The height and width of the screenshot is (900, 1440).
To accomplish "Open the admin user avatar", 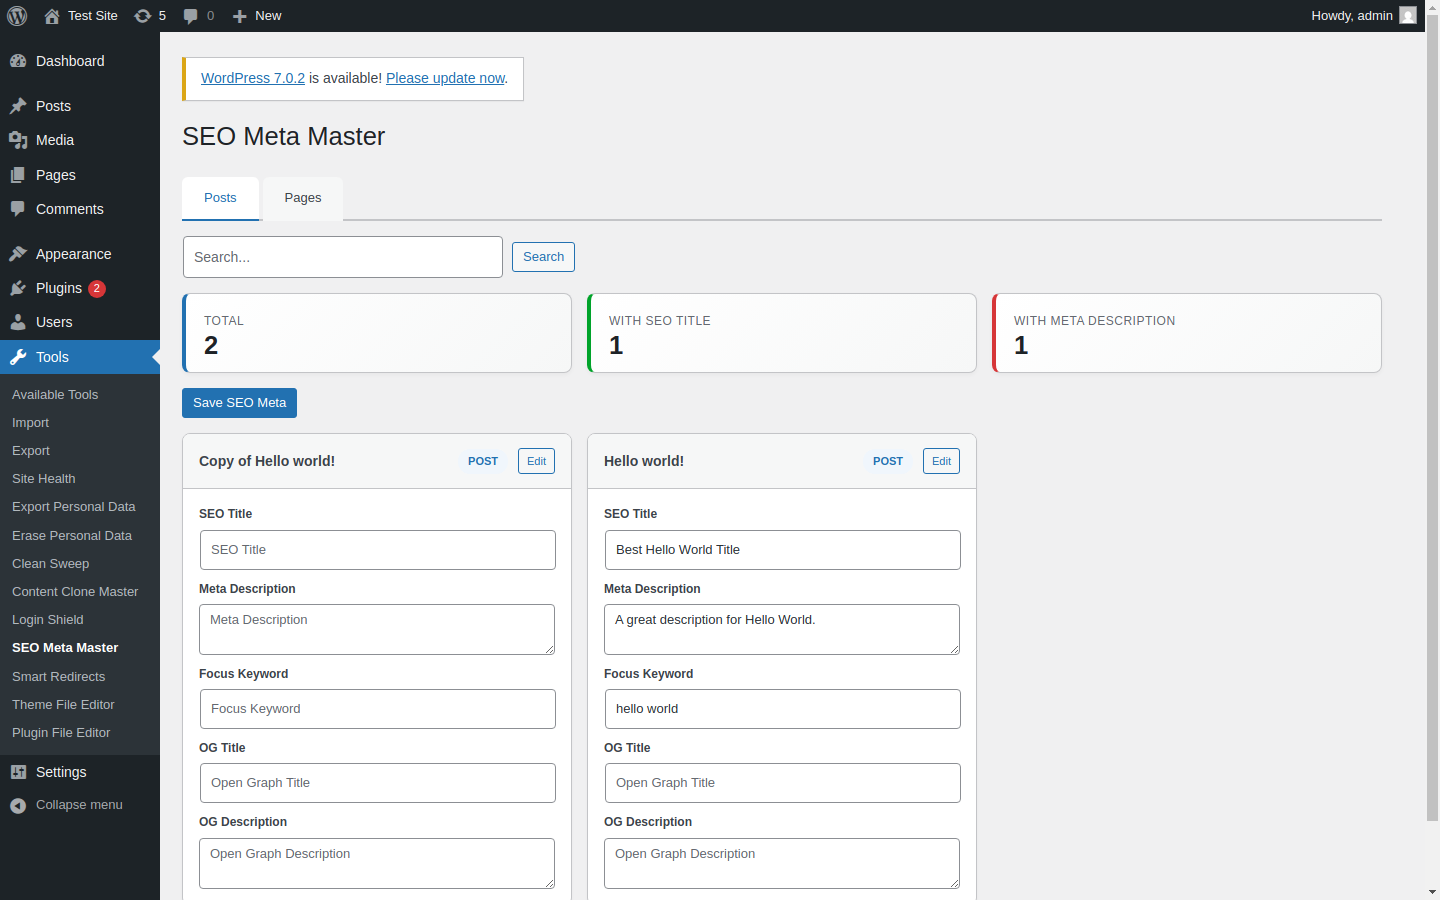I will [x=1408, y=16].
